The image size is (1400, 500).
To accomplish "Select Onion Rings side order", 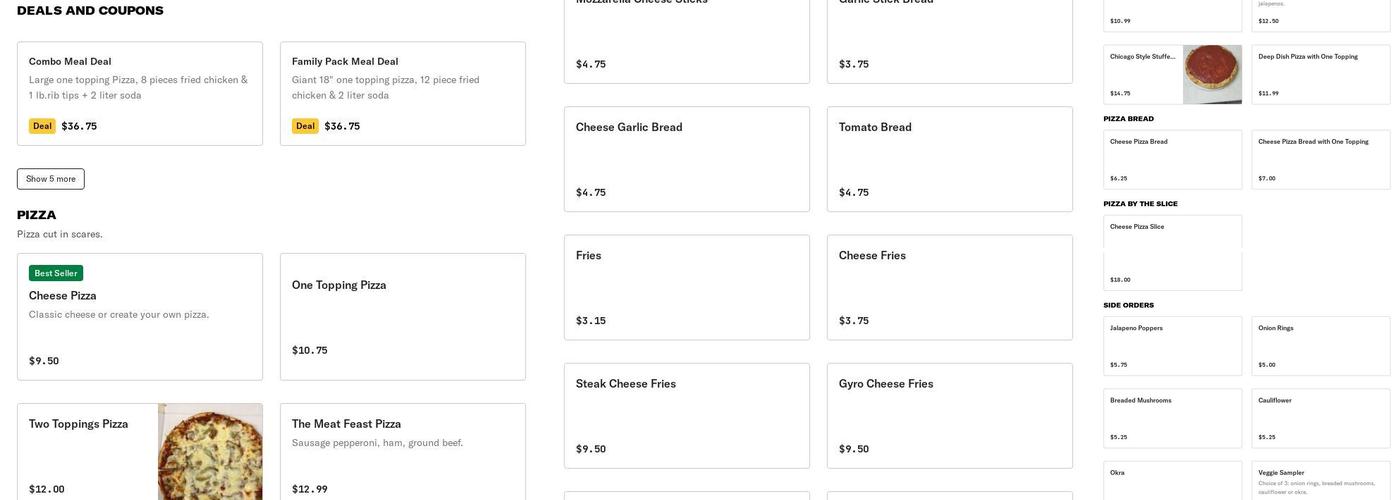I will [x=1323, y=346].
